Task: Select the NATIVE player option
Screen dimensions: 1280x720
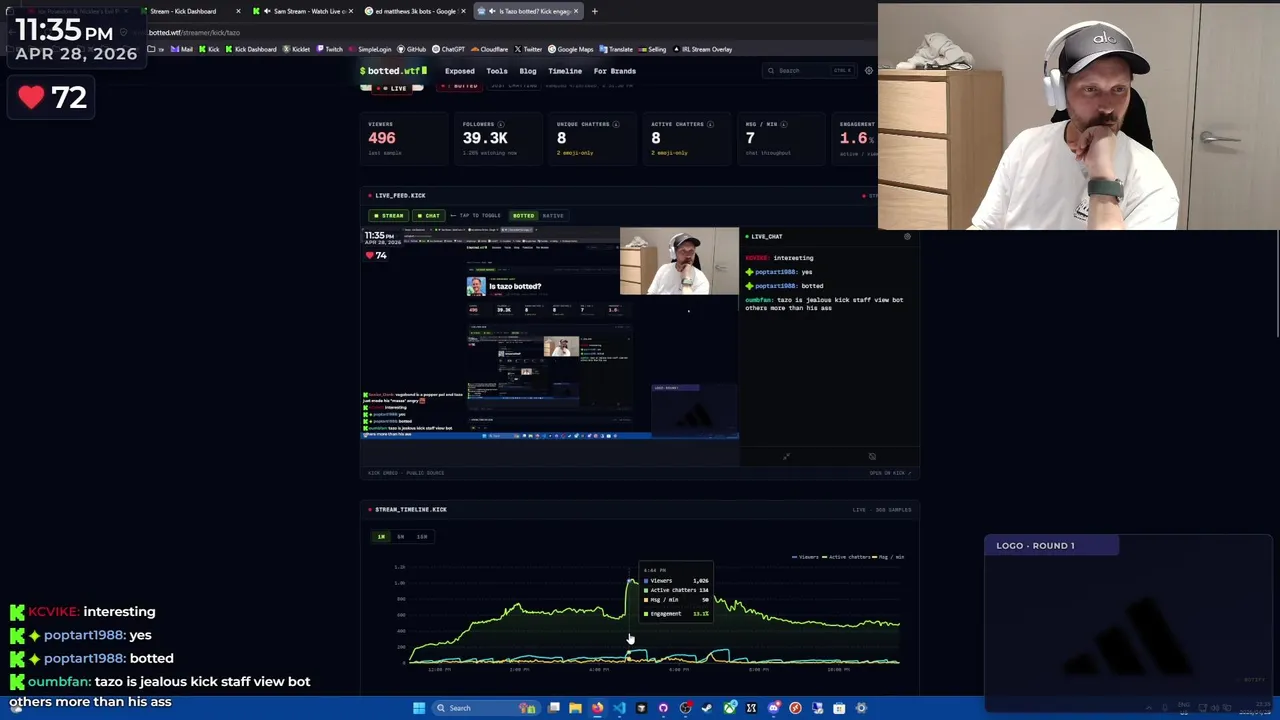Action: point(553,215)
